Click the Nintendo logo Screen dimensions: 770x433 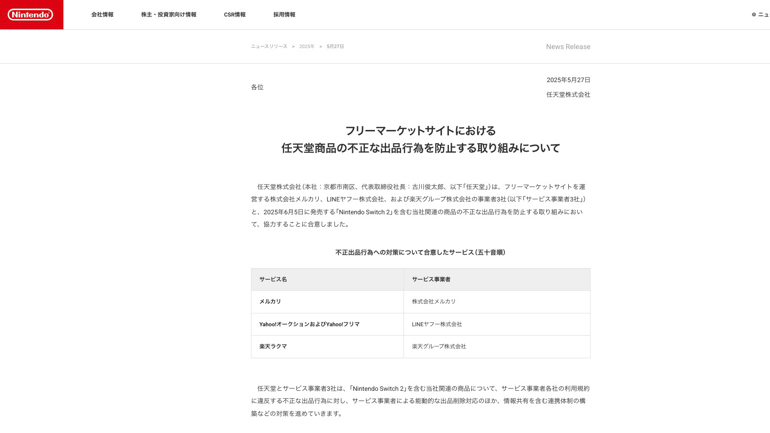pyautogui.click(x=30, y=15)
